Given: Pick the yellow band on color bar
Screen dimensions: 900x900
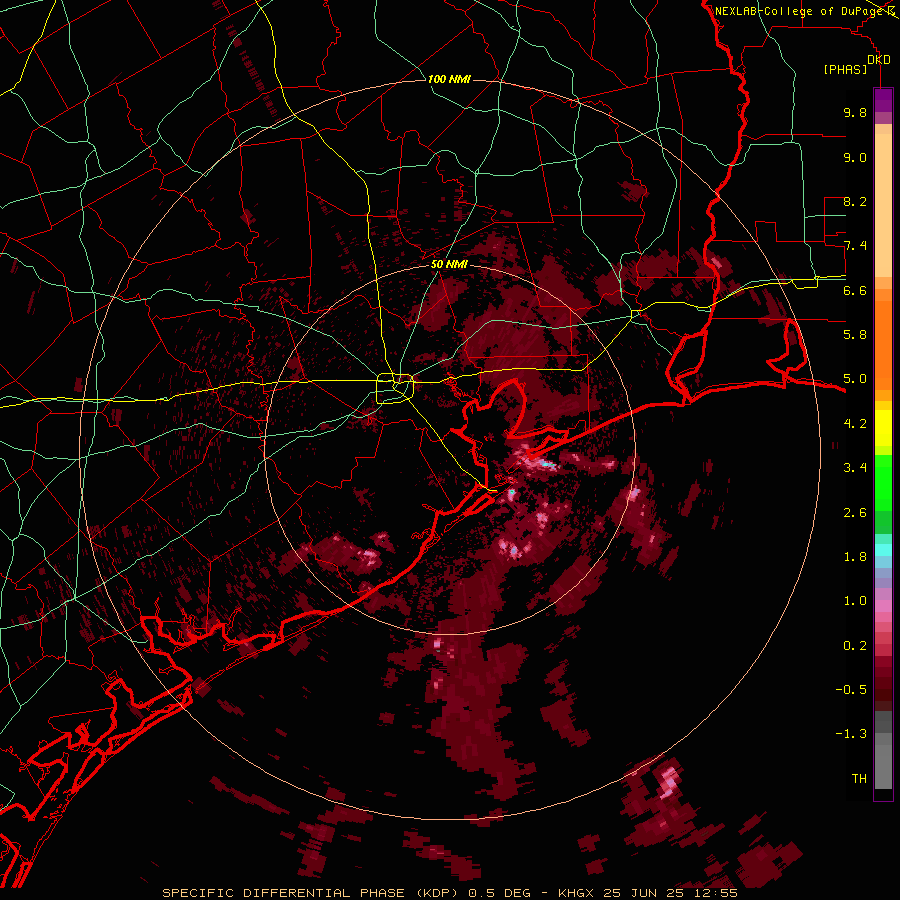Looking at the screenshot, I should 883,428.
